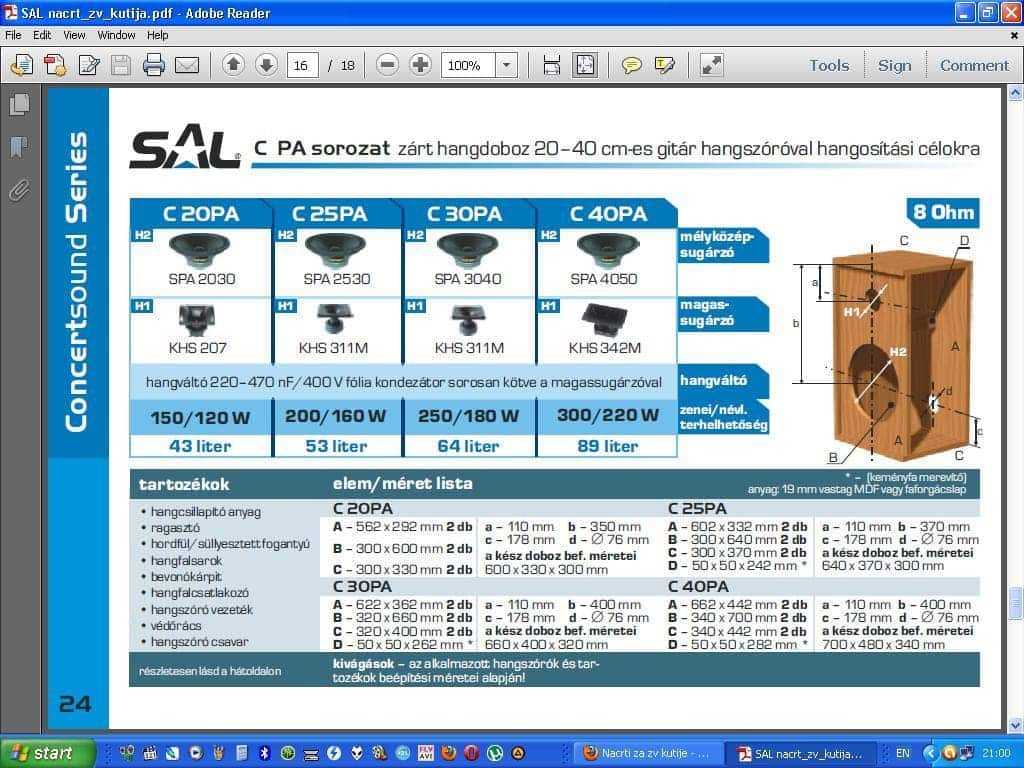Click the '43 liter' volume value
1024x768 pixels.
(200, 446)
